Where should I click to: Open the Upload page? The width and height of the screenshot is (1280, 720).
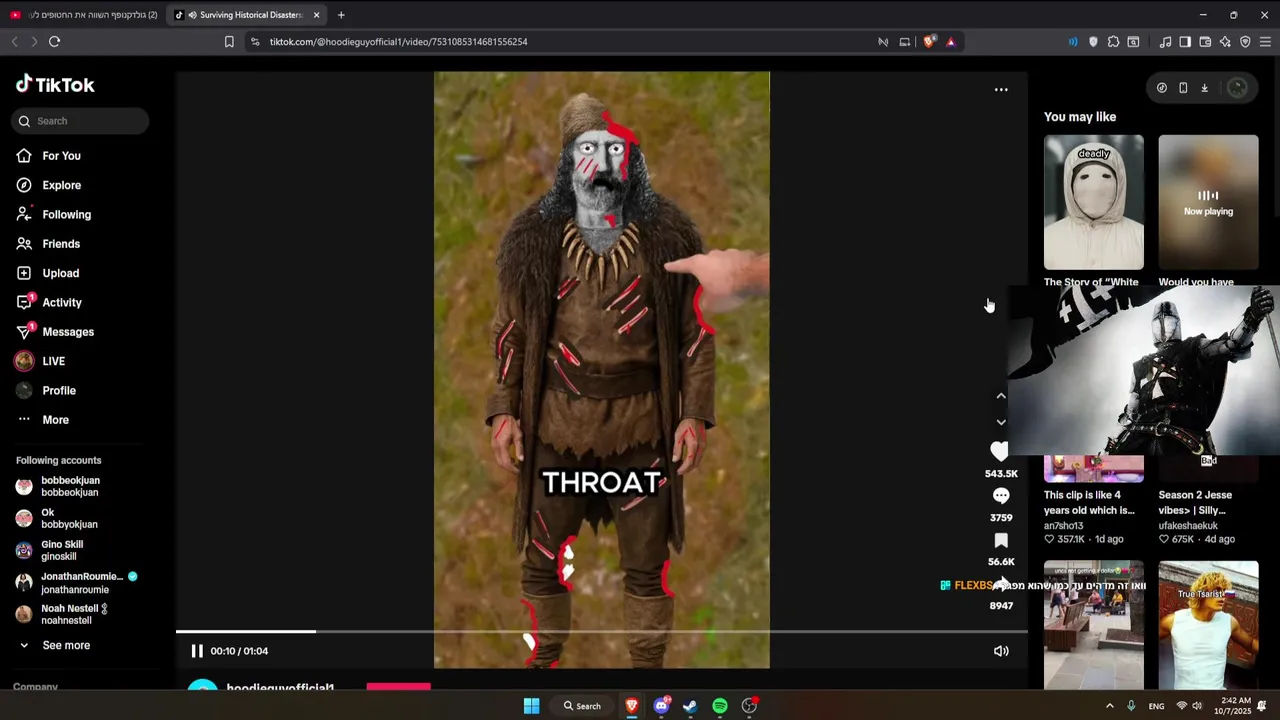click(x=60, y=273)
